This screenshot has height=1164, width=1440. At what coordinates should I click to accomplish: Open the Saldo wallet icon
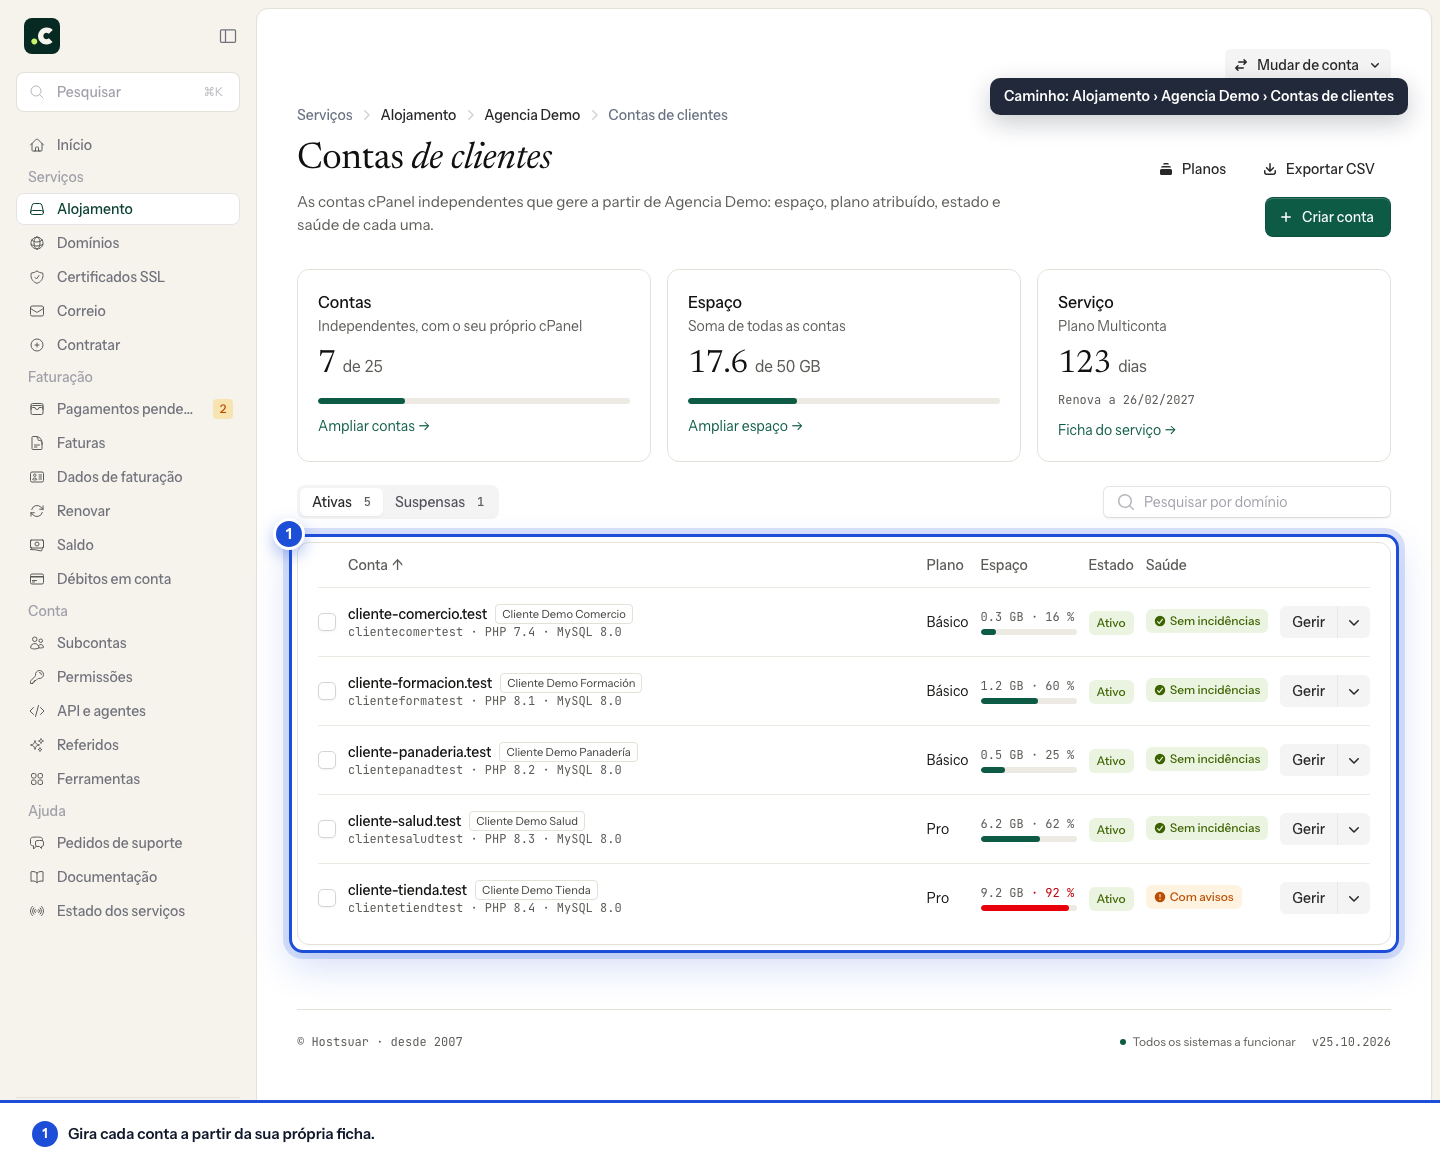coord(37,545)
